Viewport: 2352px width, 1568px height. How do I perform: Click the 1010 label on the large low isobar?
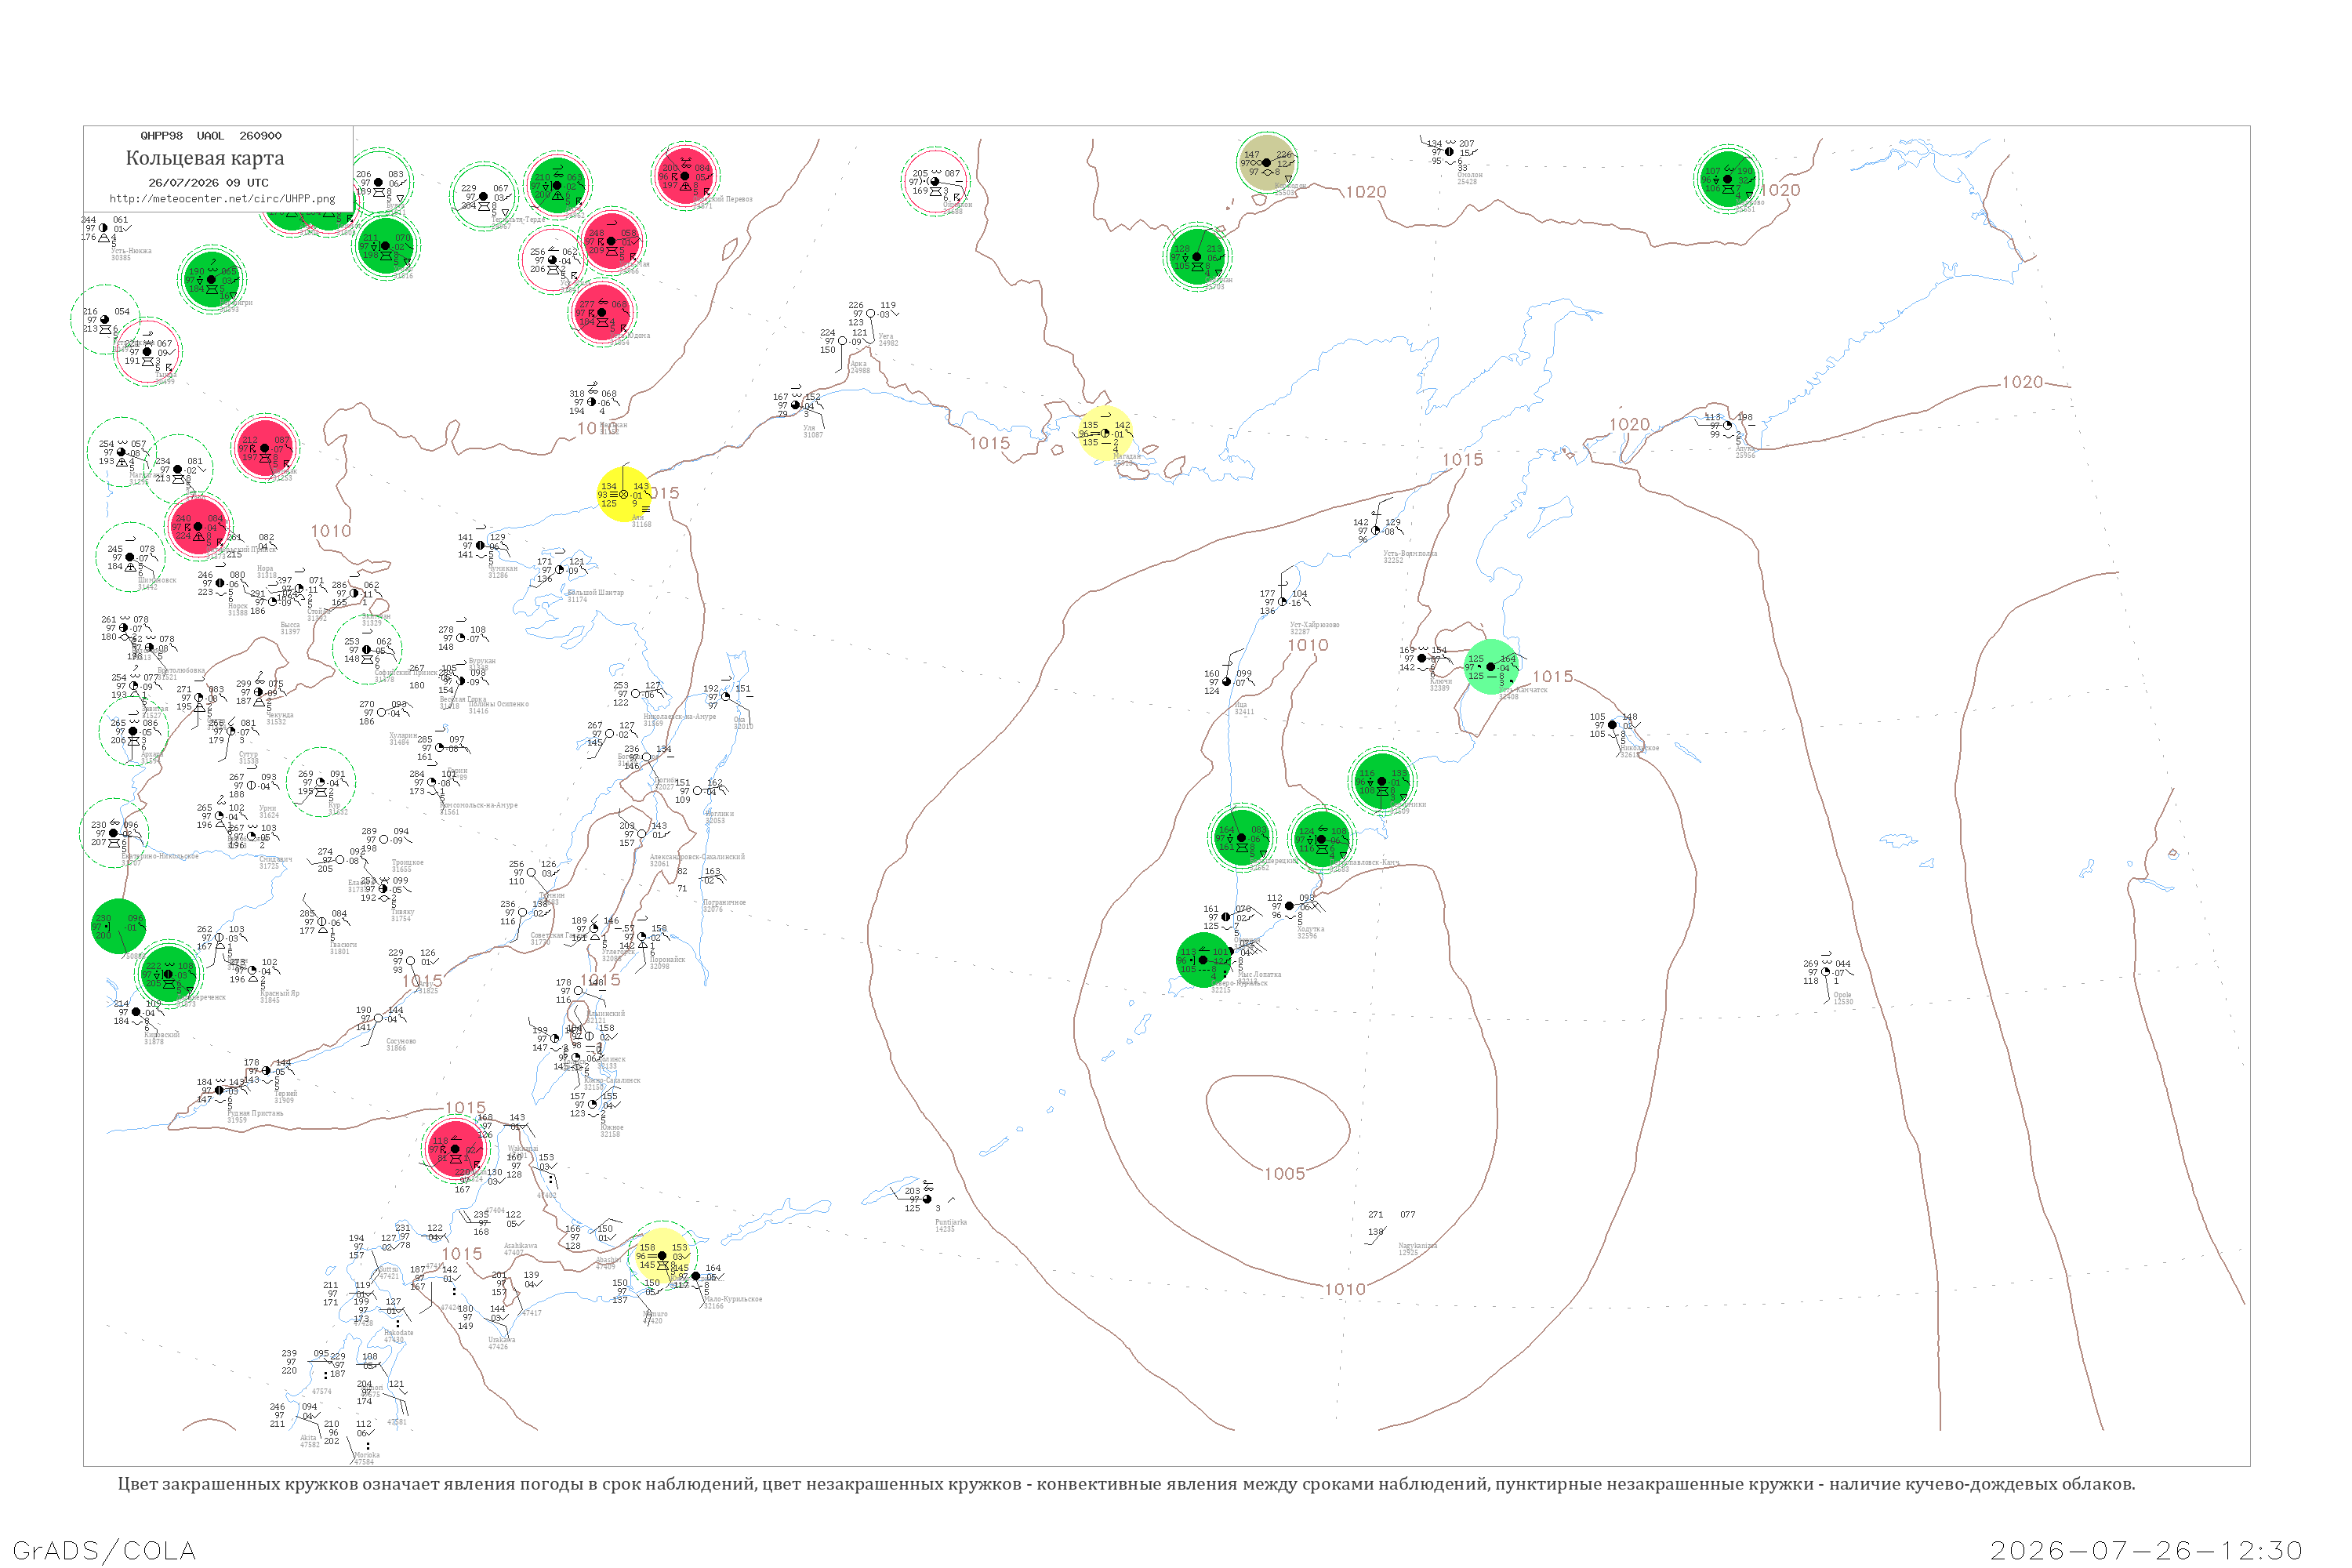1345,1290
